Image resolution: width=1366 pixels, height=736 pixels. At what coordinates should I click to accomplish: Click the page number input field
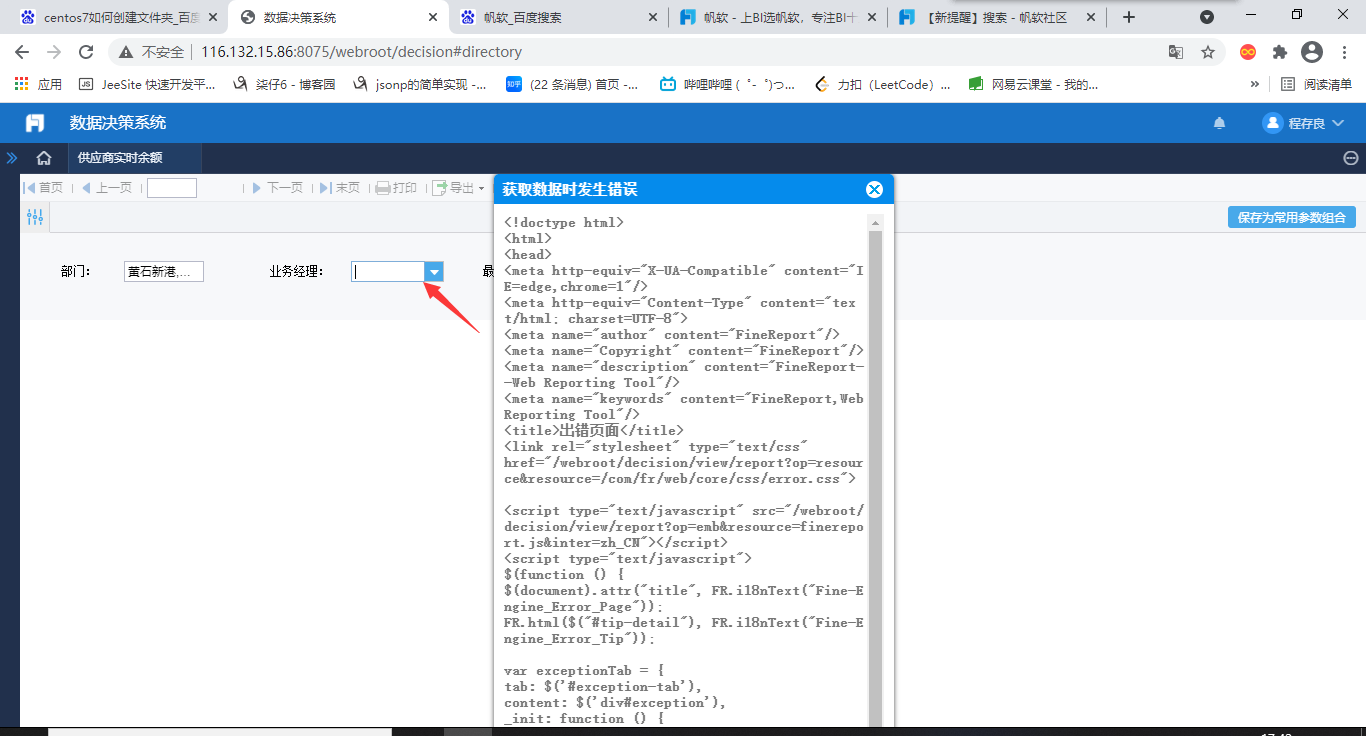[172, 188]
